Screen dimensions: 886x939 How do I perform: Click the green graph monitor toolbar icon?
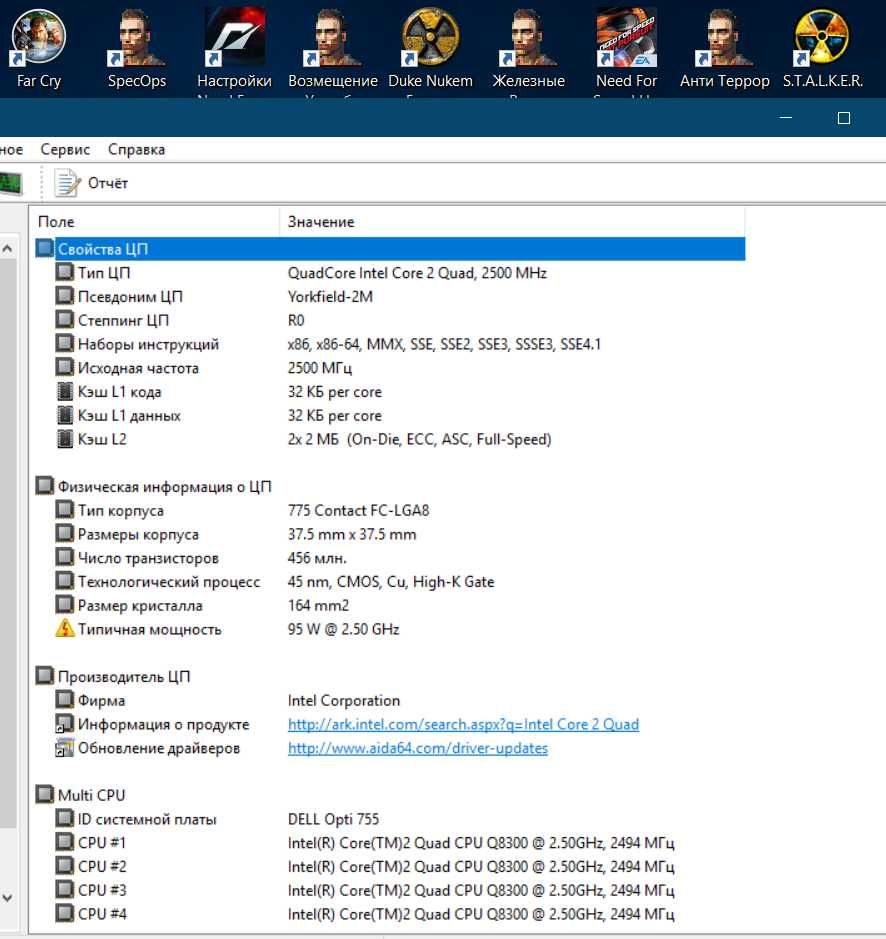tap(10, 183)
